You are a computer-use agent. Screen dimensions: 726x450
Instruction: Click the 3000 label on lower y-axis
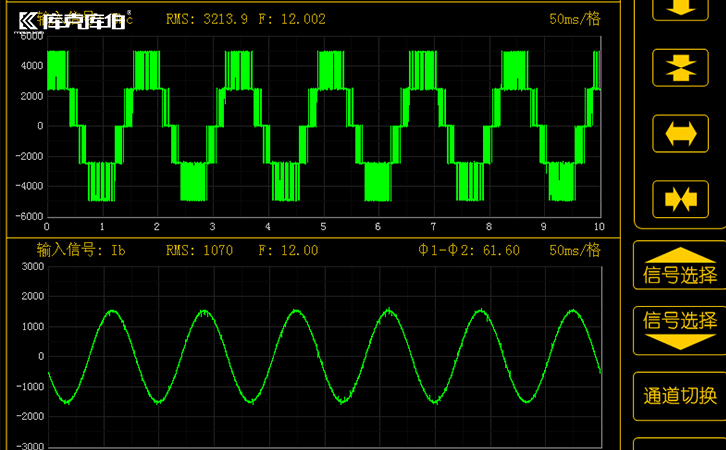(x=31, y=267)
